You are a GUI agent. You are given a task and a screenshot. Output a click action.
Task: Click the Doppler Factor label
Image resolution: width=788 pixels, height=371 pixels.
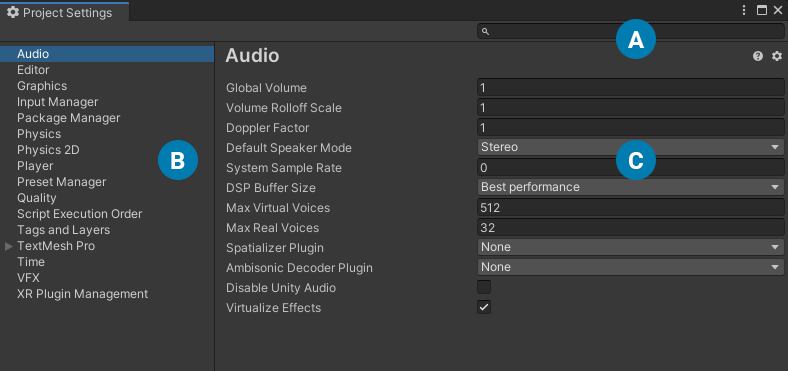pos(267,128)
